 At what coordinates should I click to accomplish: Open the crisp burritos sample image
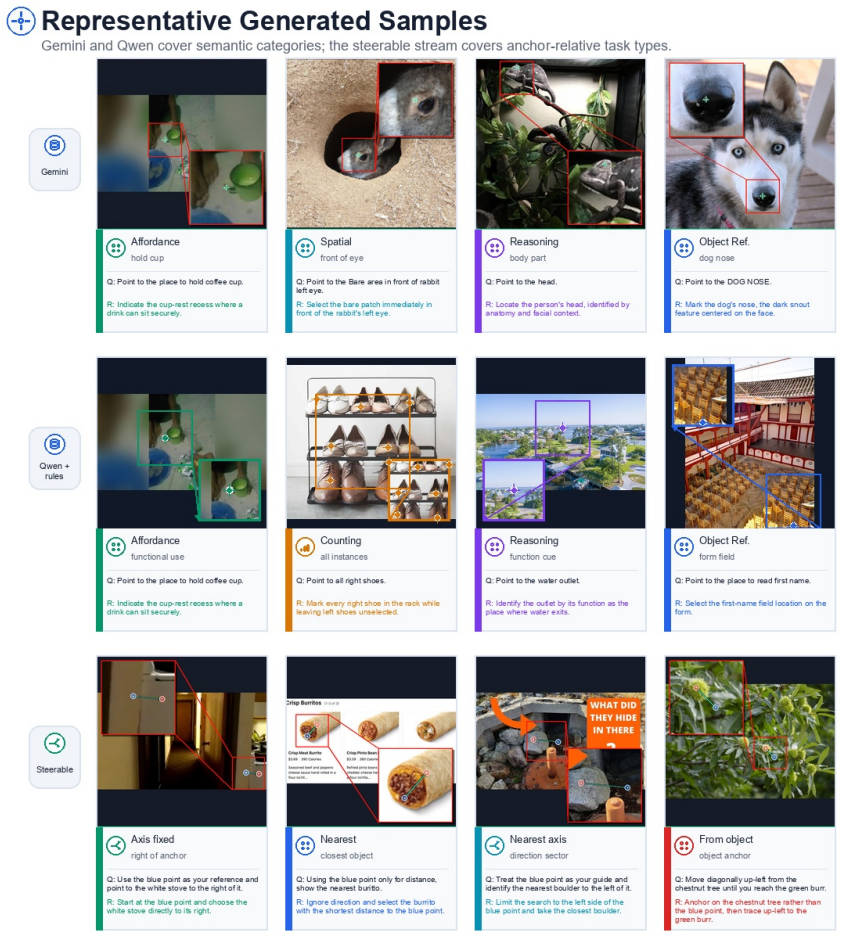371,741
